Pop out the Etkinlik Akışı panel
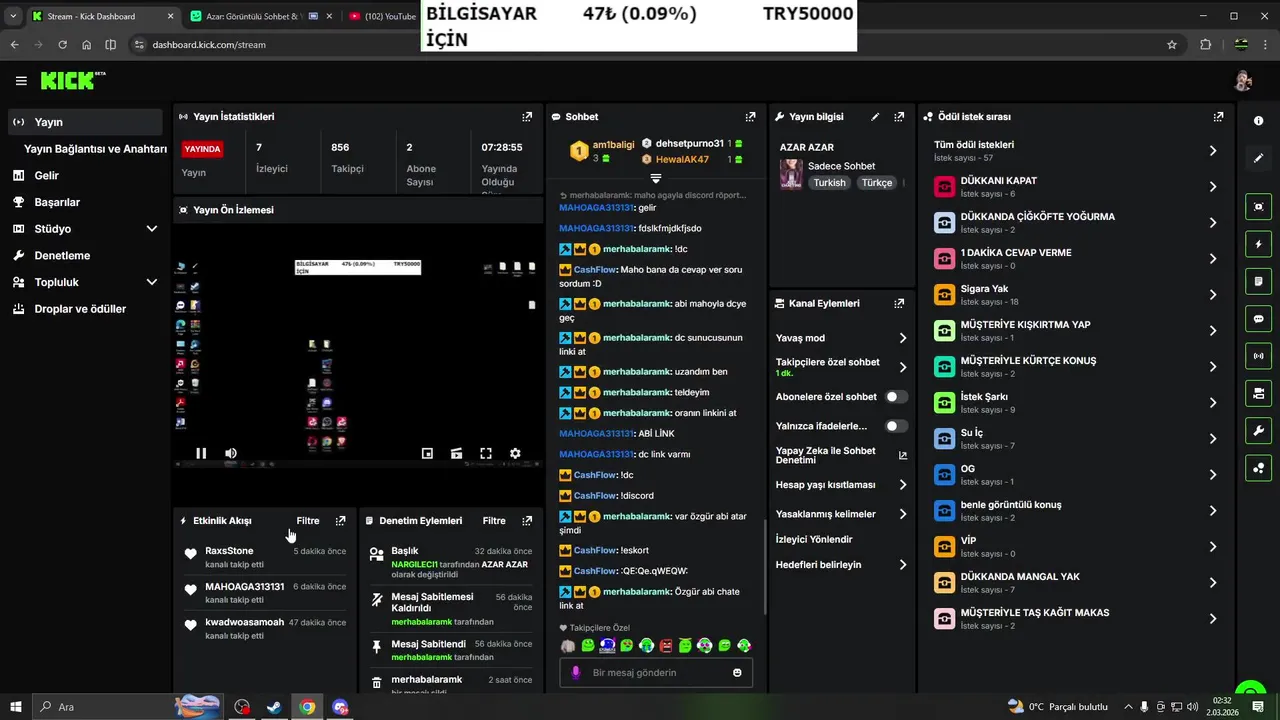This screenshot has width=1280, height=720. [x=341, y=521]
